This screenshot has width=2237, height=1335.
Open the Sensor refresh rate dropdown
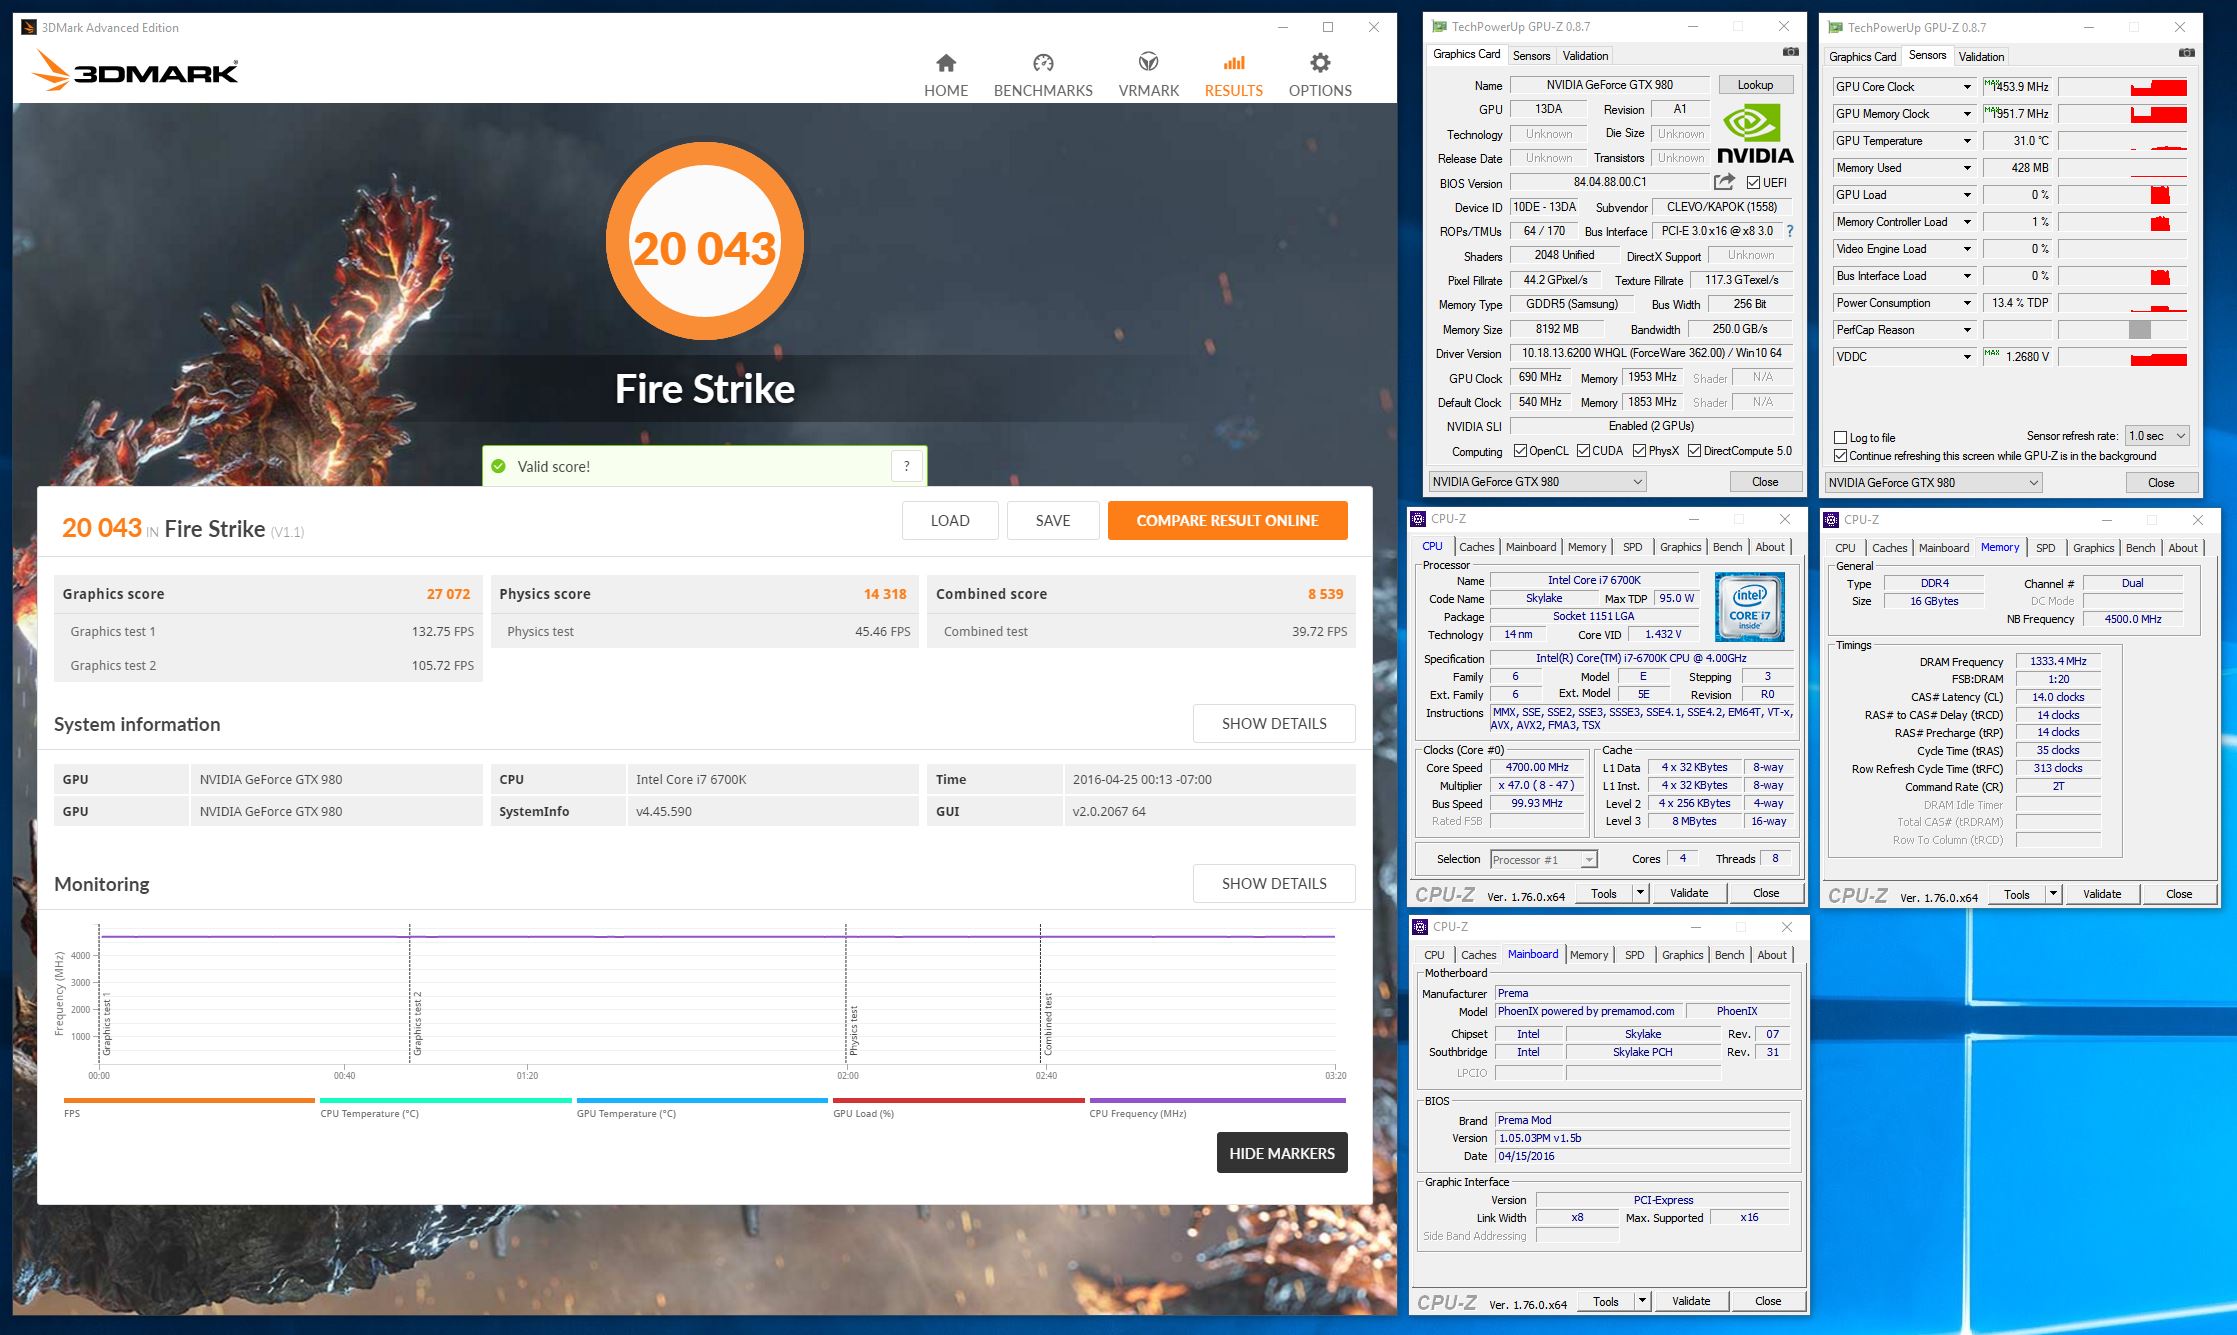(x=2157, y=436)
